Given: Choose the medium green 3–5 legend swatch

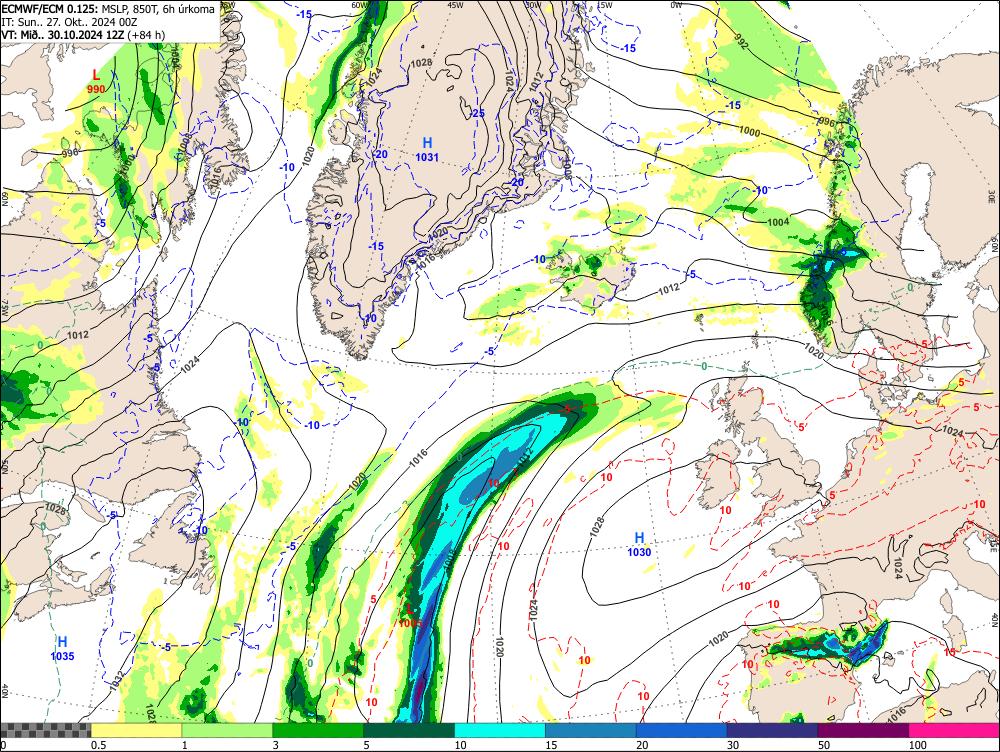Looking at the screenshot, I should point(318,730).
